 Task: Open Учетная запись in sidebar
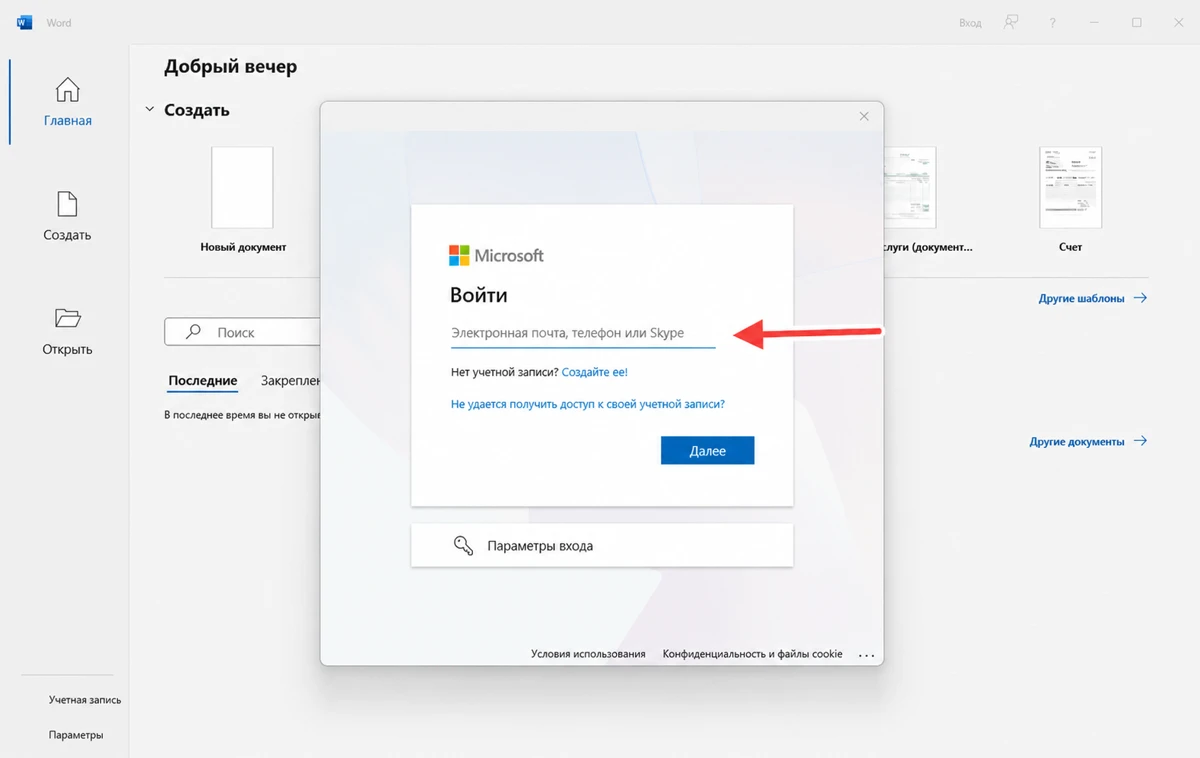85,700
